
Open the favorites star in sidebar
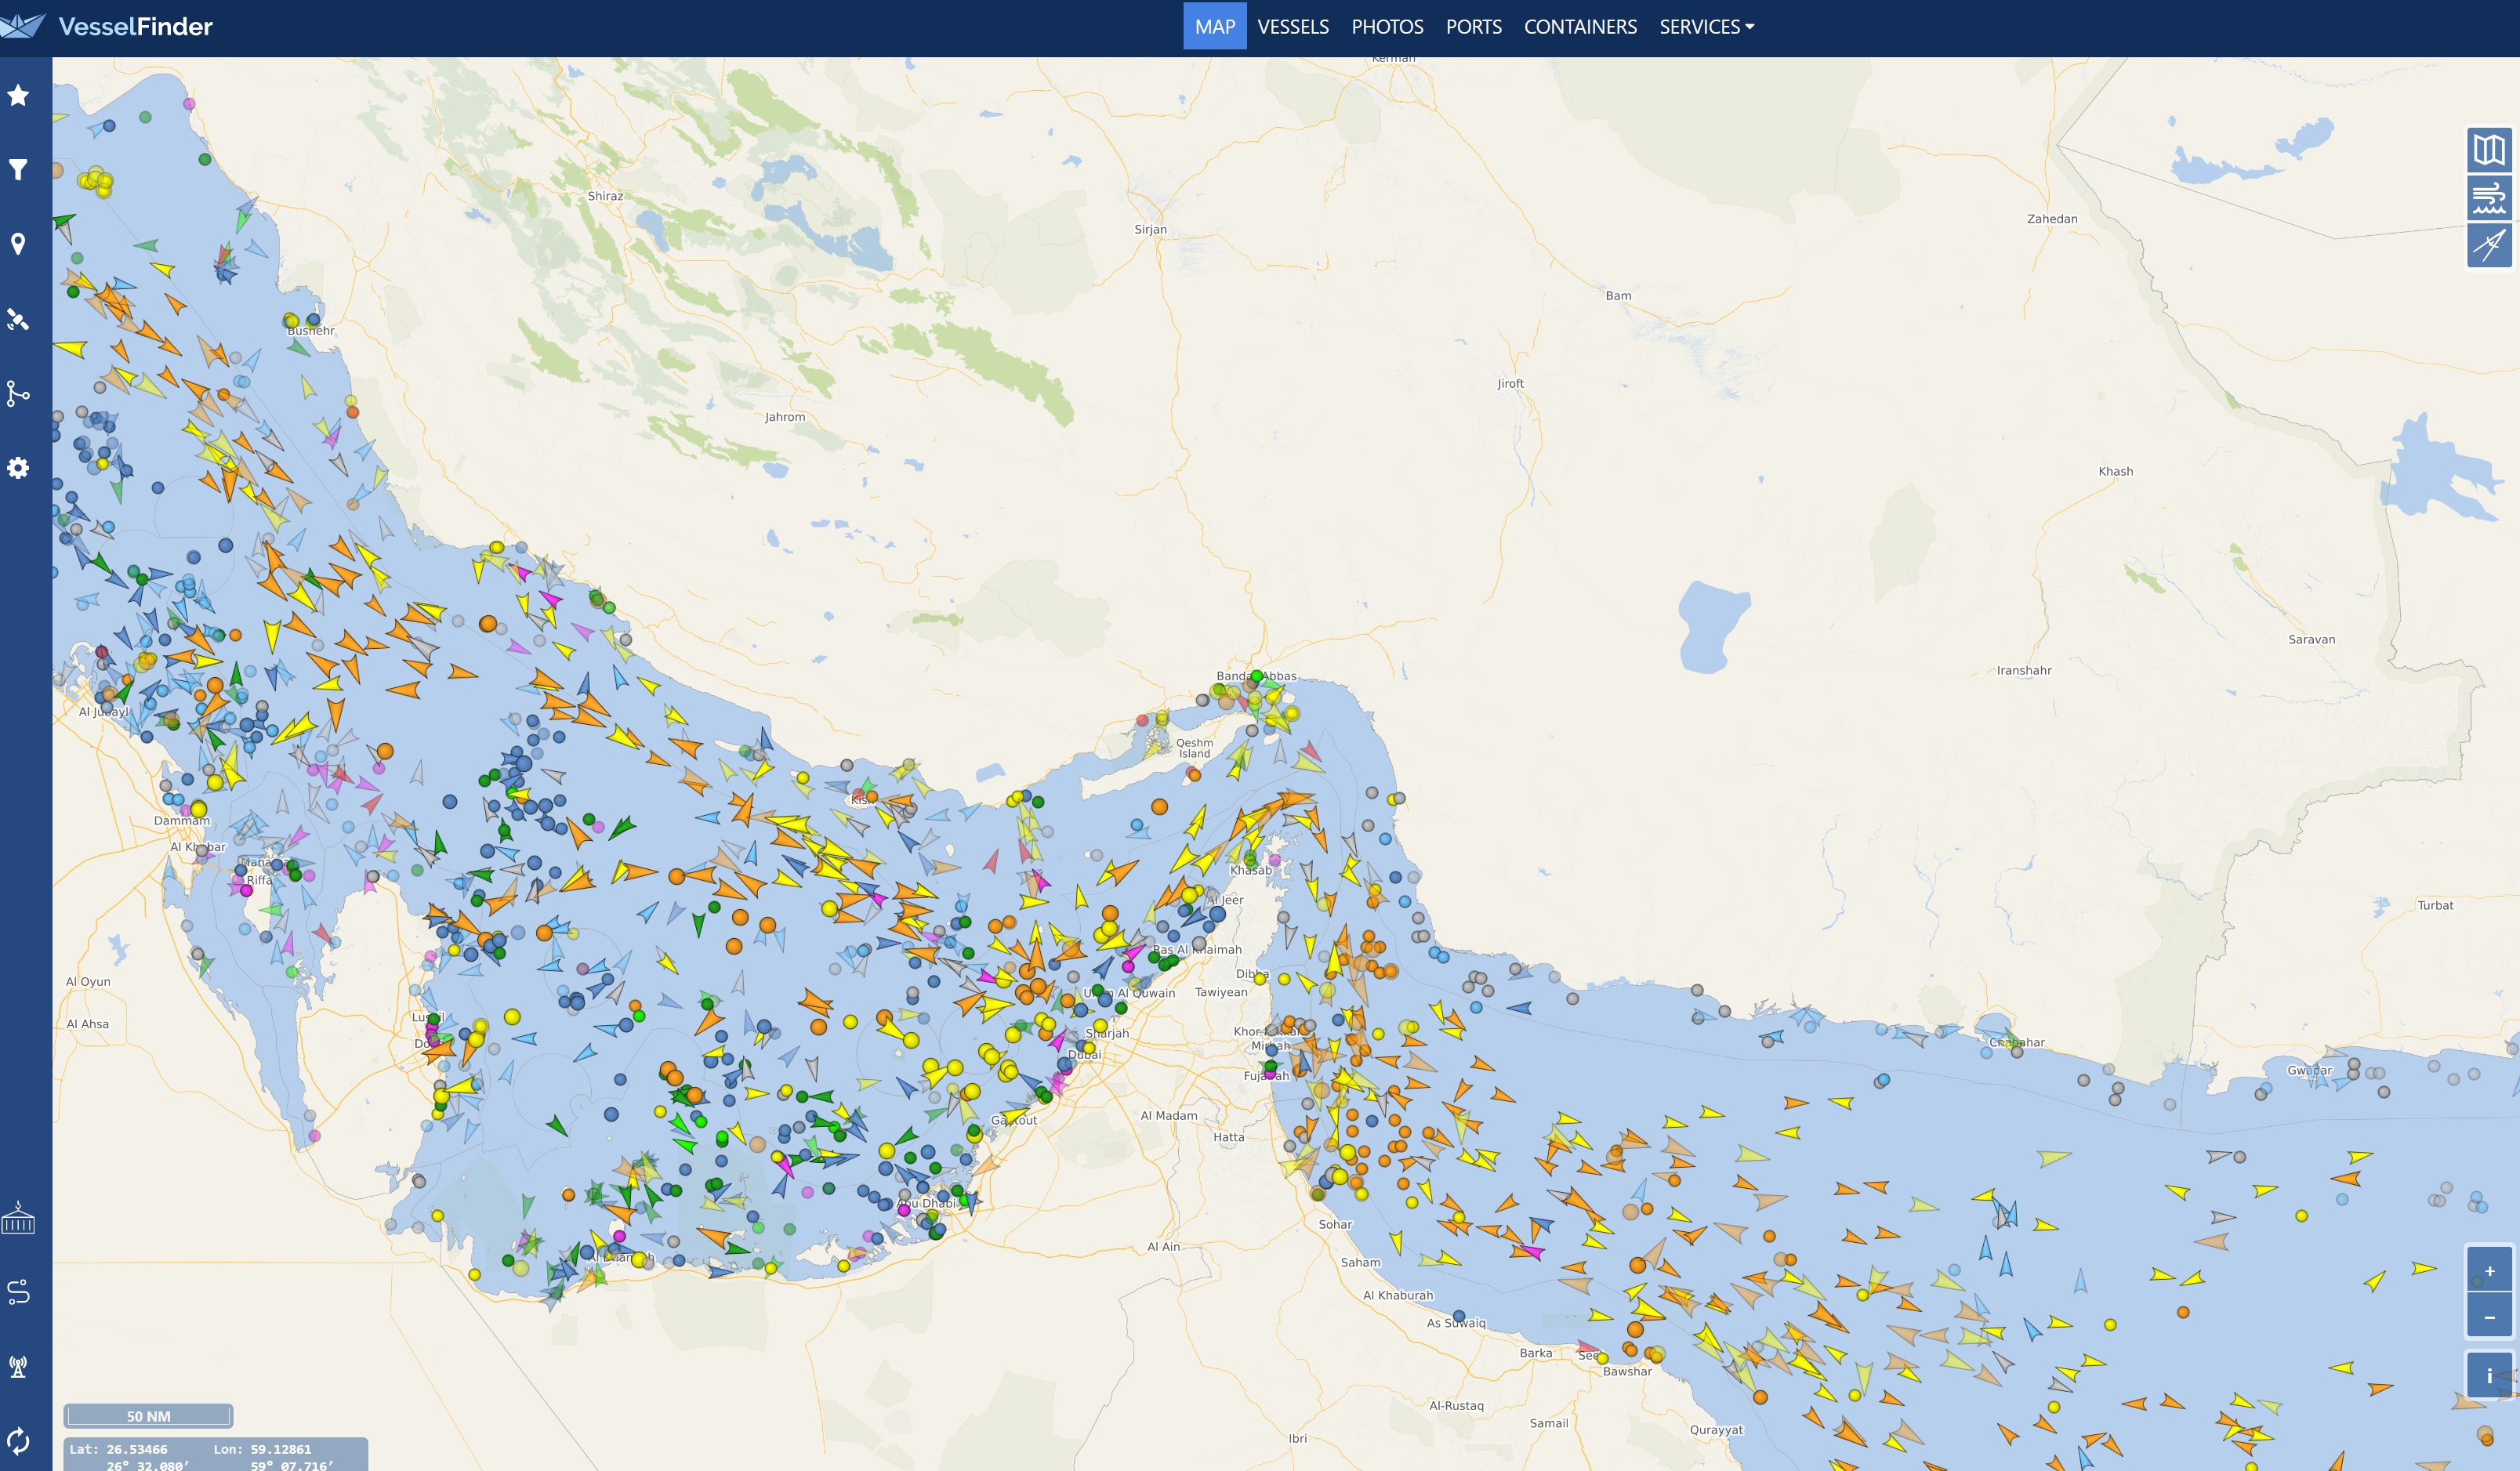point(18,95)
